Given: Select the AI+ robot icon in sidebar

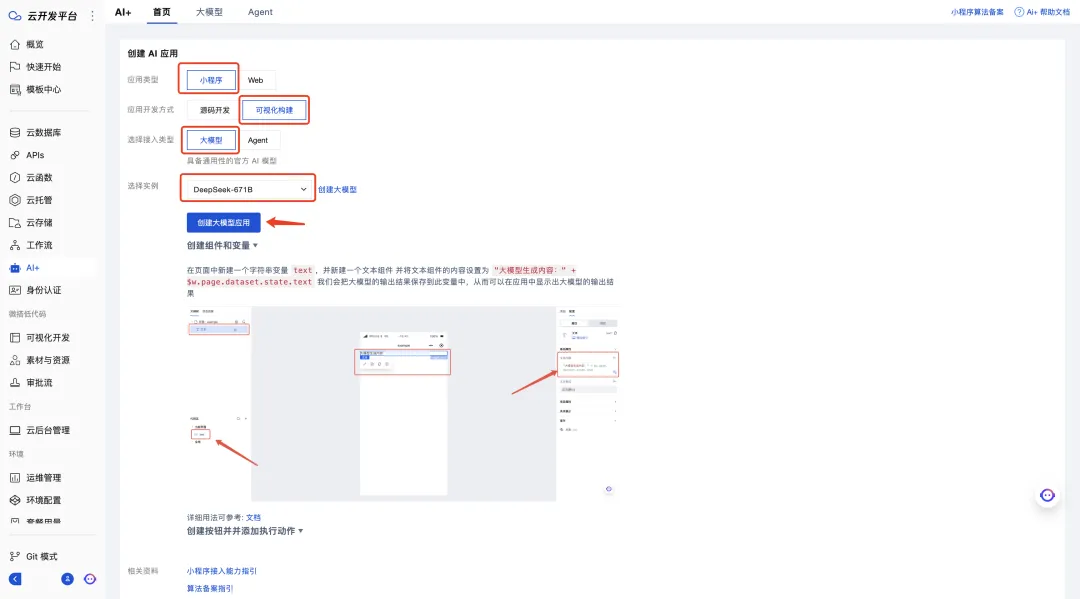Looking at the screenshot, I should [x=14, y=268].
